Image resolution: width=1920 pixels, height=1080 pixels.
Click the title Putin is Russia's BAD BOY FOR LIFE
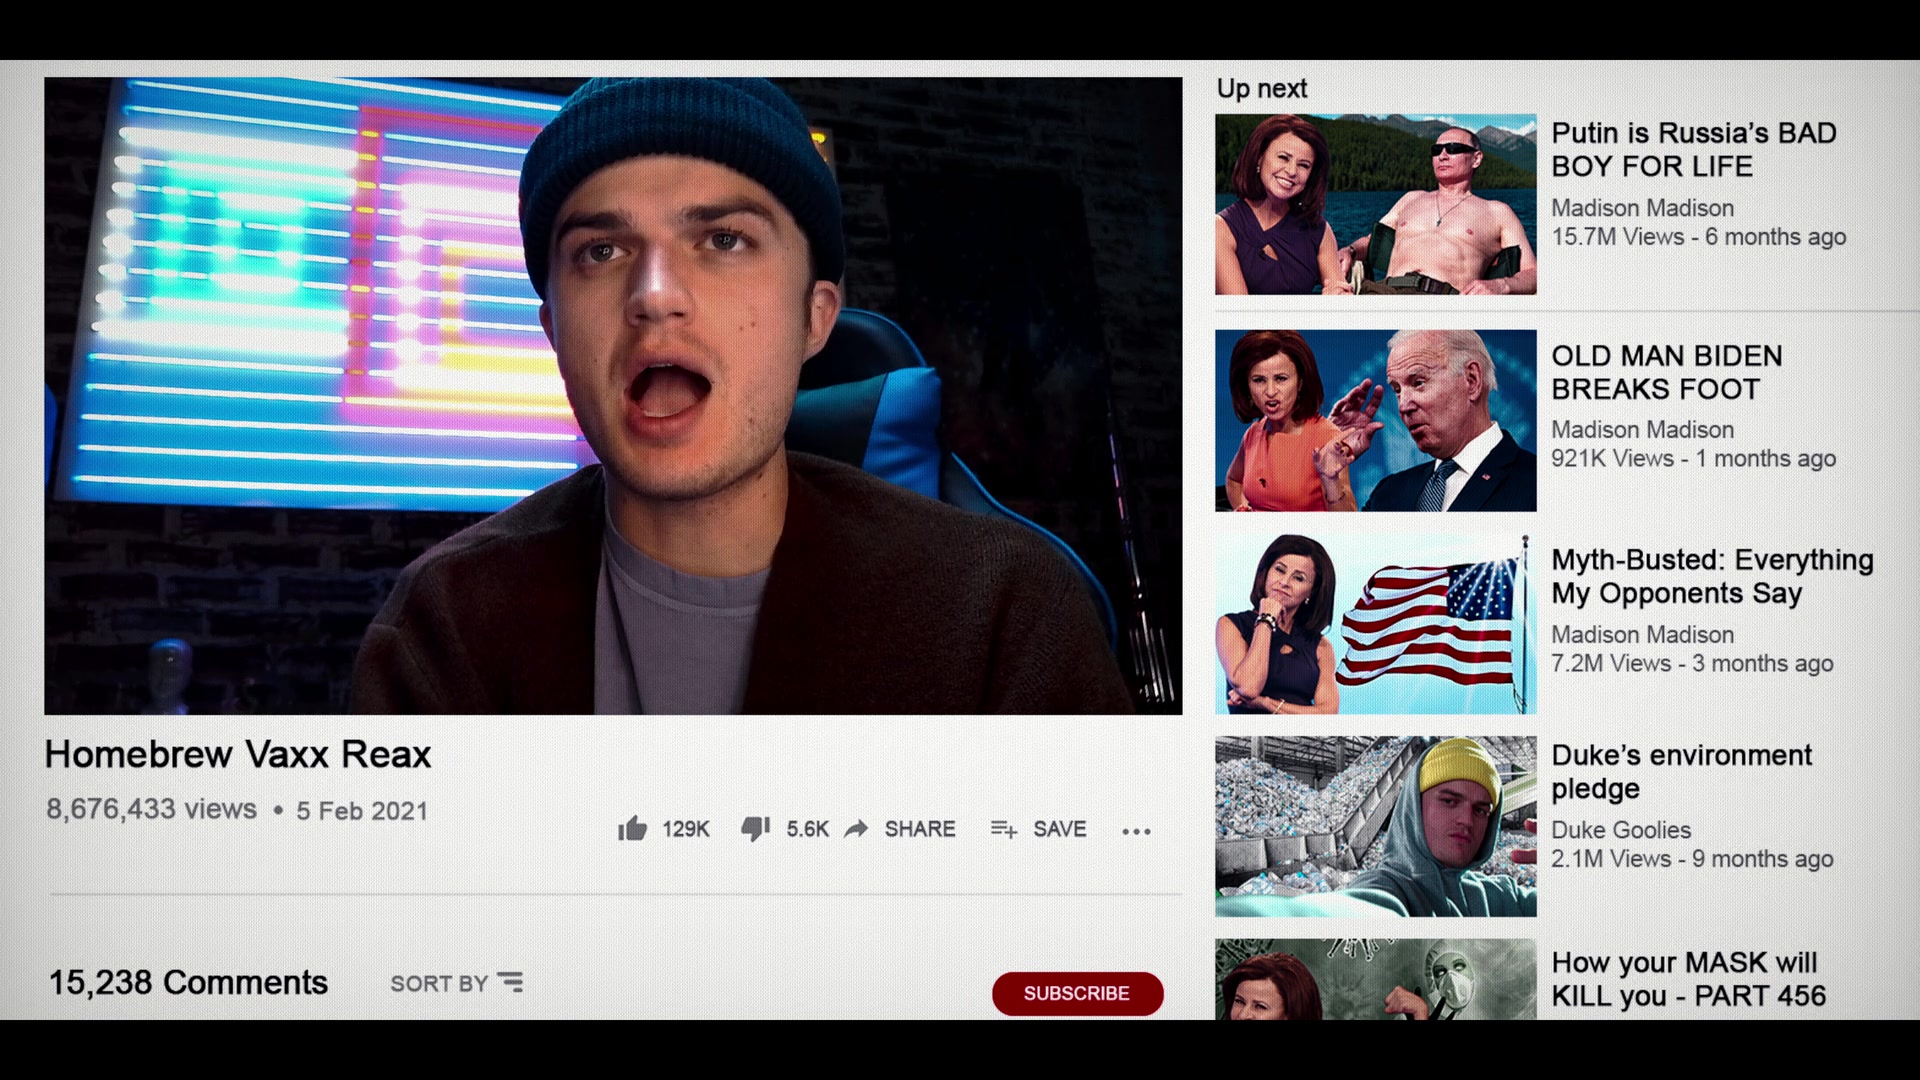1693,149
